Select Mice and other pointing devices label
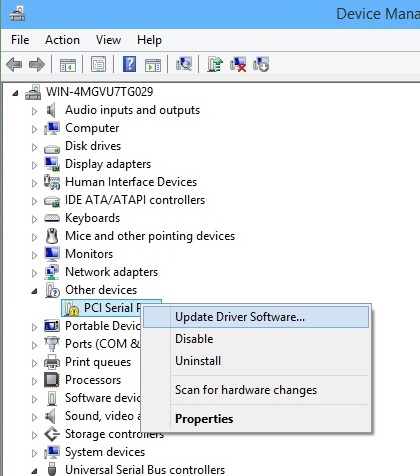The image size is (420, 476). pos(150,236)
